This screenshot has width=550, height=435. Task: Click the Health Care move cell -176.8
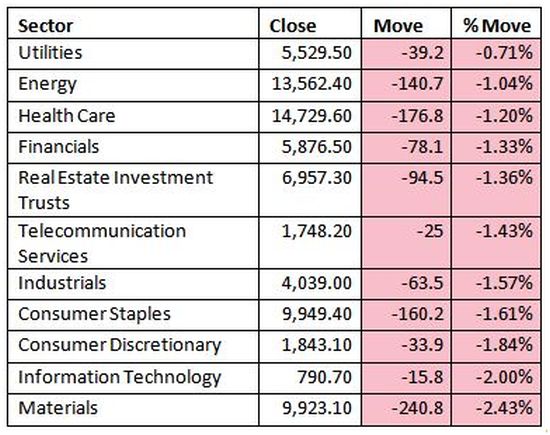click(406, 117)
